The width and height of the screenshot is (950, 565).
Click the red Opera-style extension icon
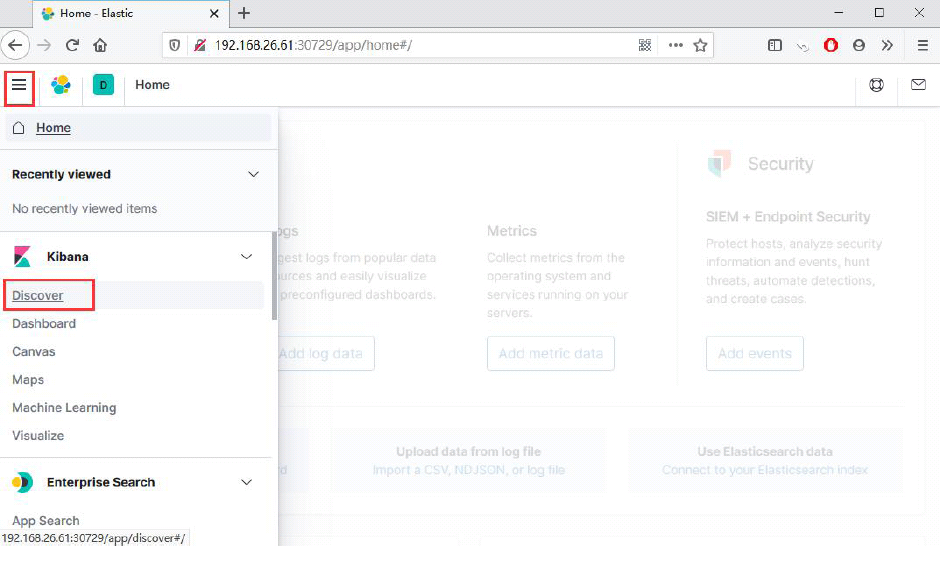(x=831, y=45)
